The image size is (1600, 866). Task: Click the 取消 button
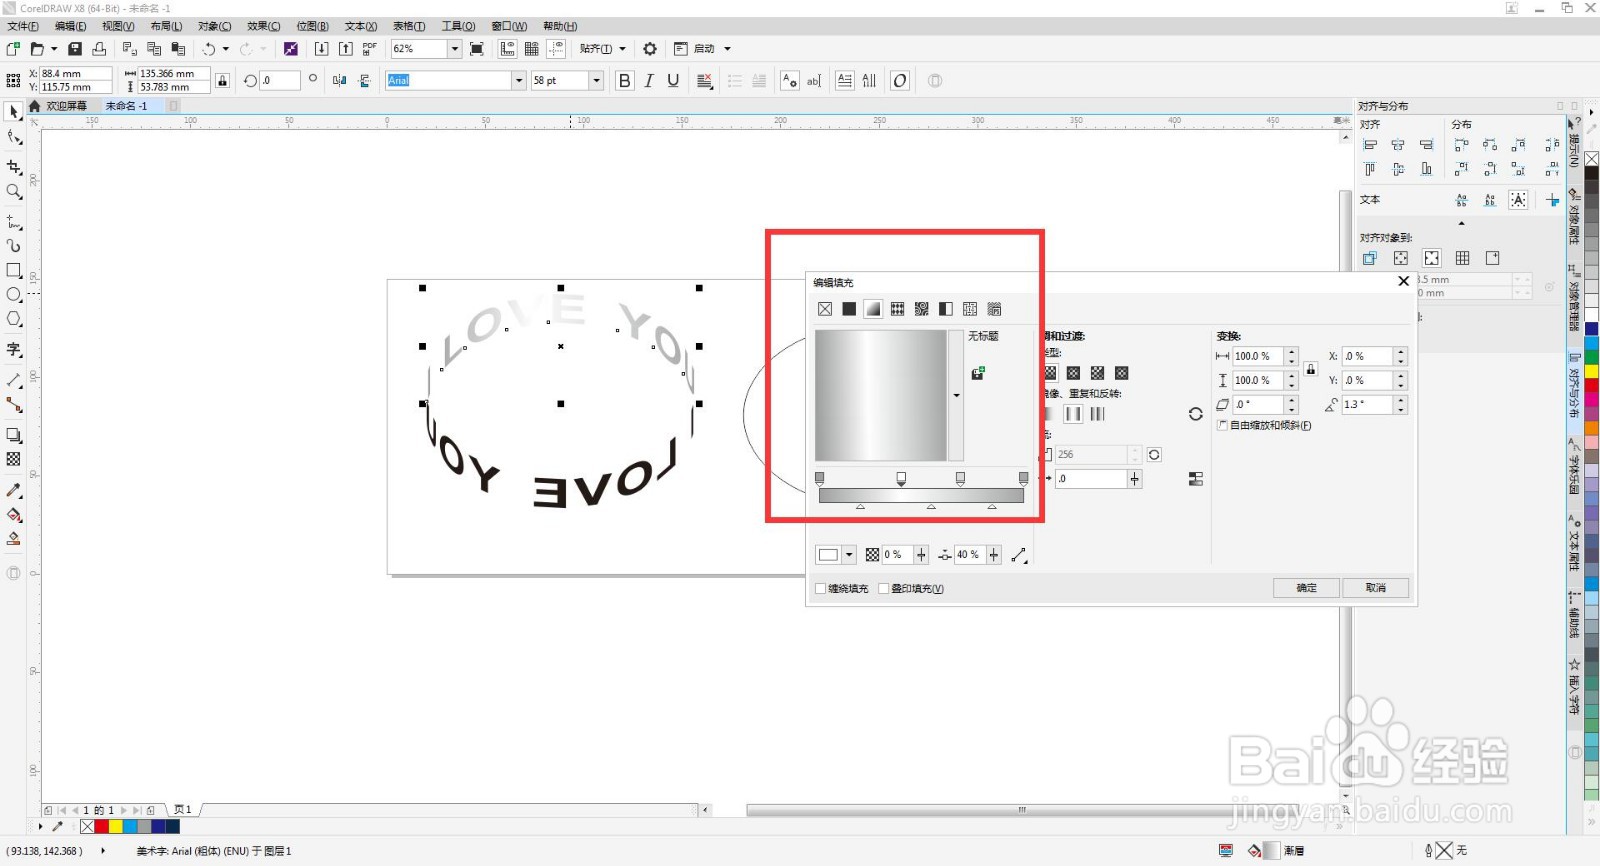tap(1376, 588)
